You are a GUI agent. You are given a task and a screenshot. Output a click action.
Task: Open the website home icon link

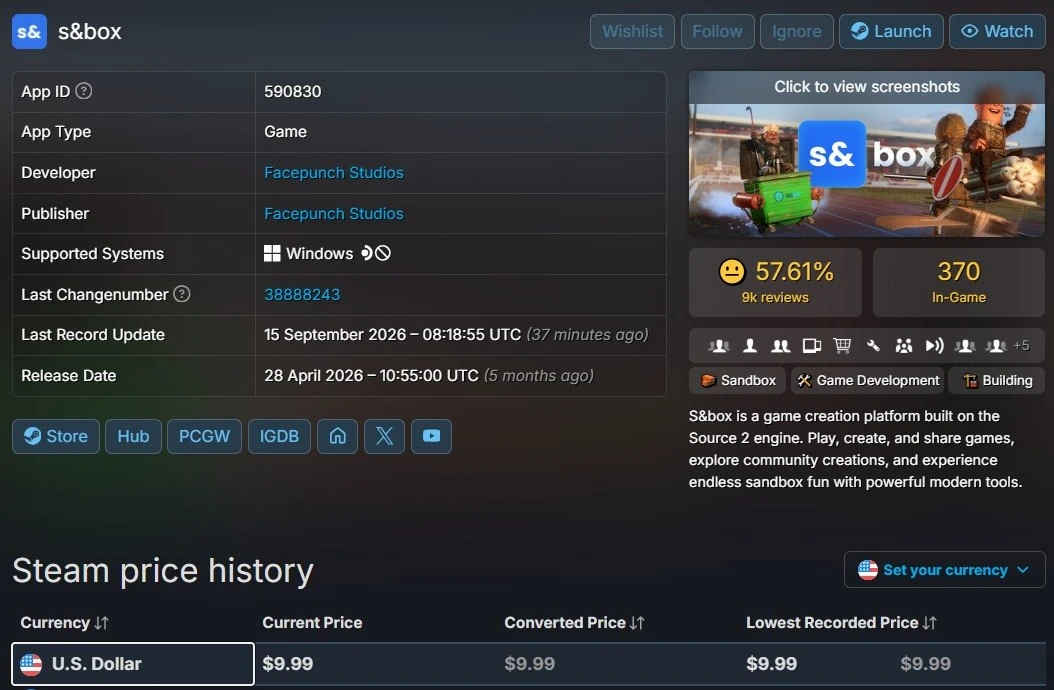click(337, 436)
